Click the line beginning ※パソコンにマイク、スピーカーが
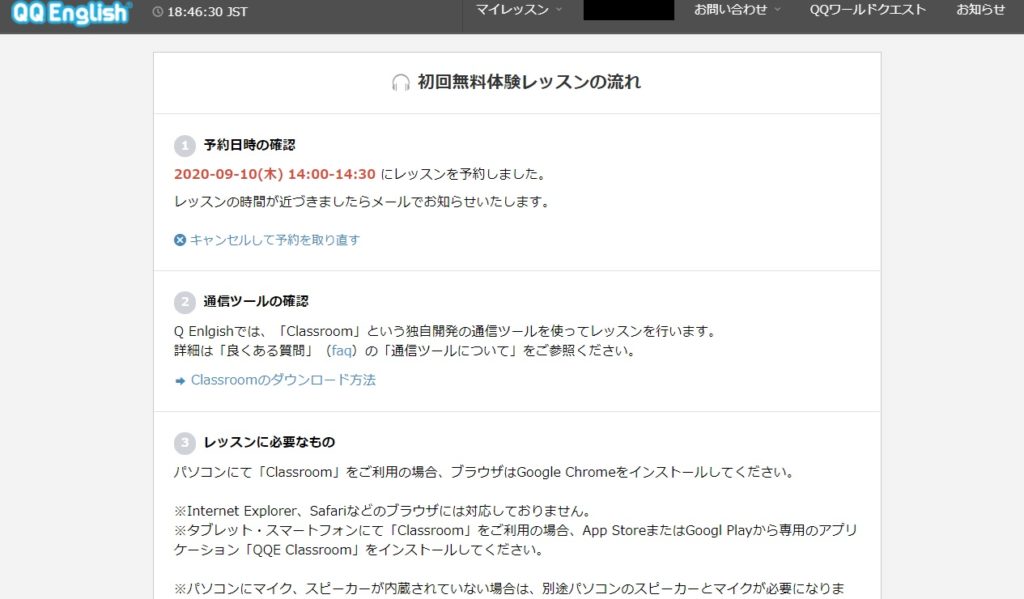Image resolution: width=1024 pixels, height=599 pixels. 509,589
